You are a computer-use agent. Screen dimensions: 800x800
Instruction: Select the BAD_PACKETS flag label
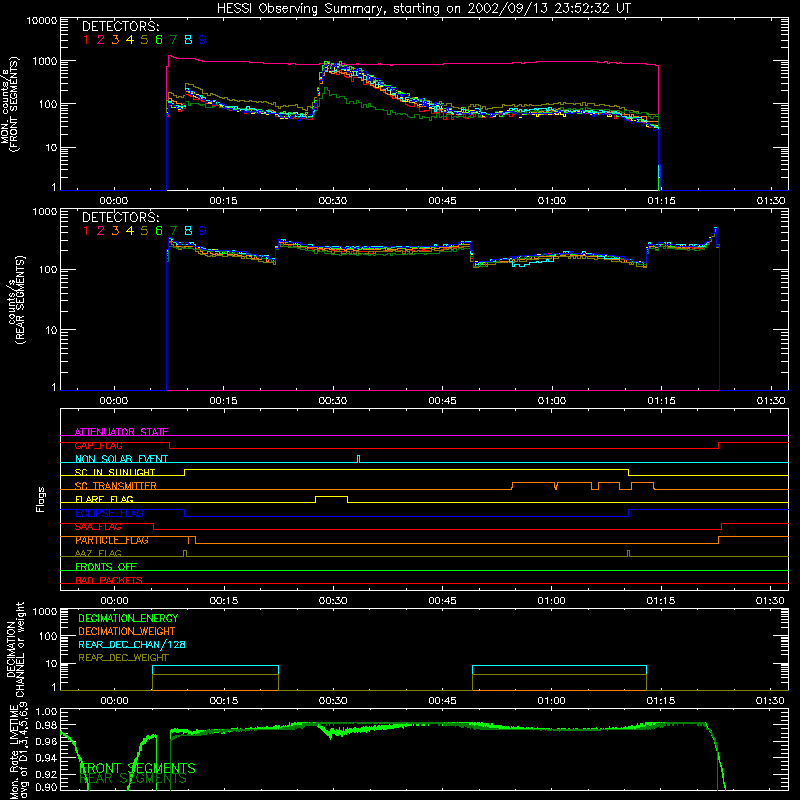[109, 580]
